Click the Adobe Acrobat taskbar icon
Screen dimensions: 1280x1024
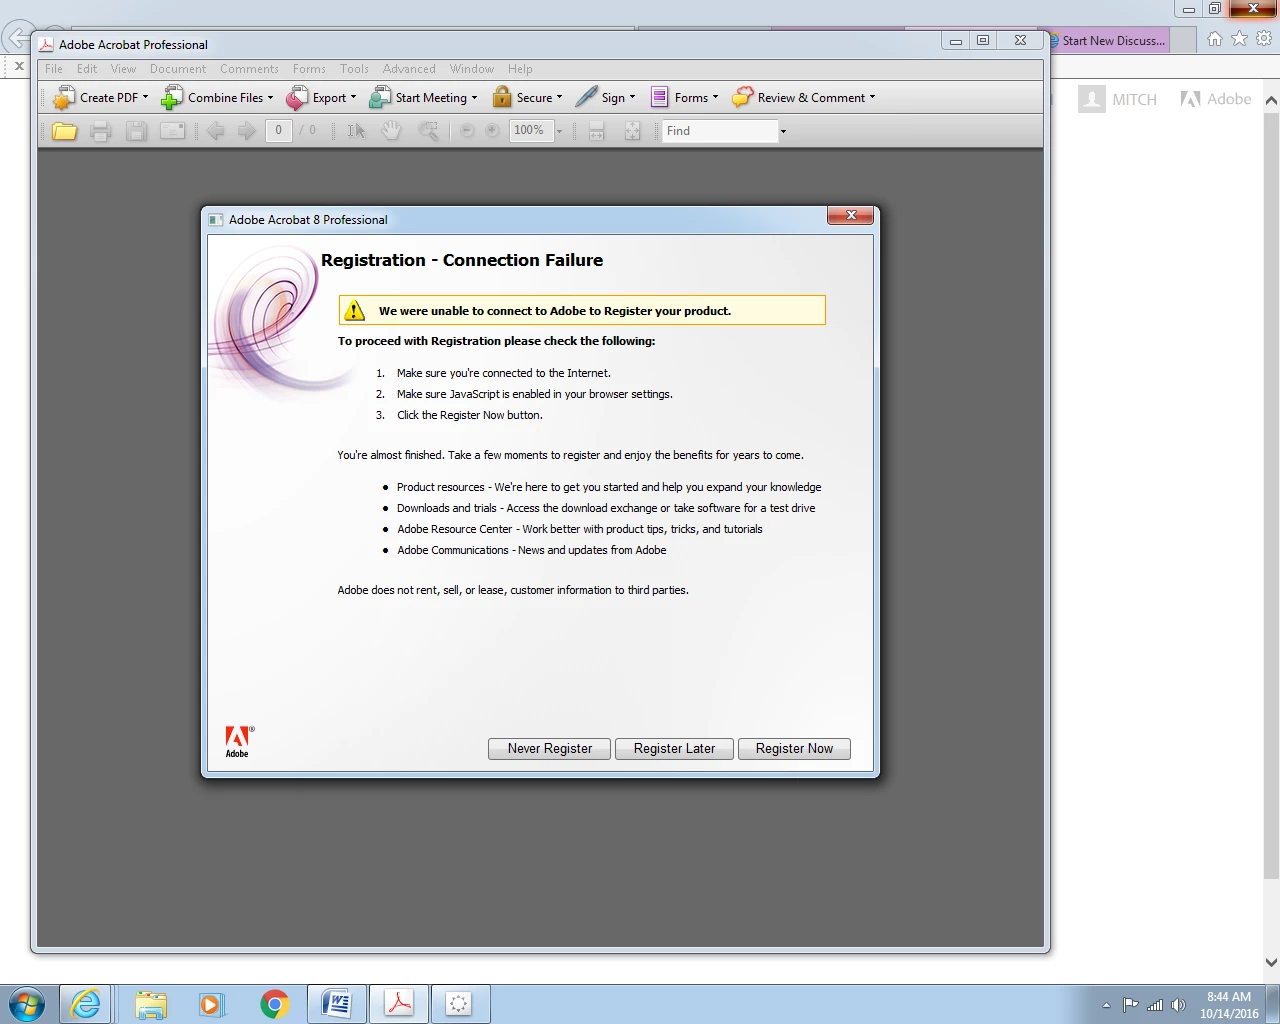[399, 1004]
